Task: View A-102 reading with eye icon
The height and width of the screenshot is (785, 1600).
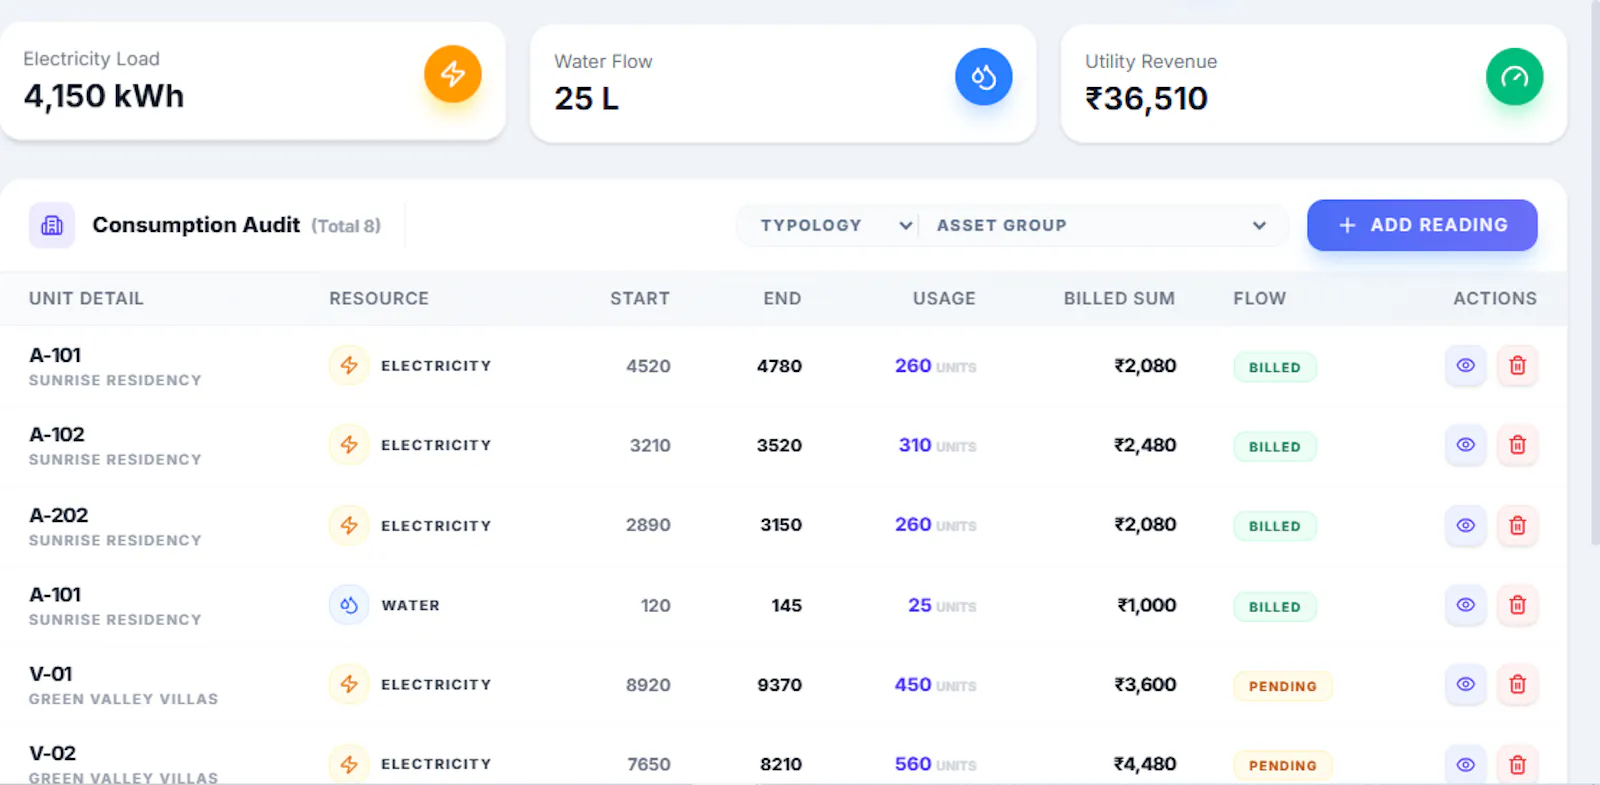Action: click(x=1466, y=445)
